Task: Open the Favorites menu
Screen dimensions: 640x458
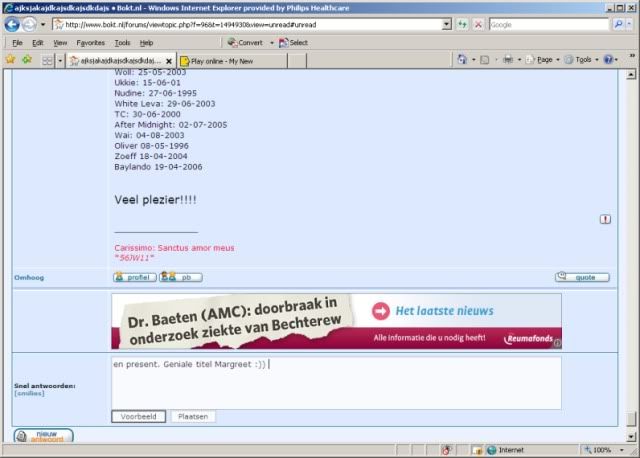Action: pos(90,42)
